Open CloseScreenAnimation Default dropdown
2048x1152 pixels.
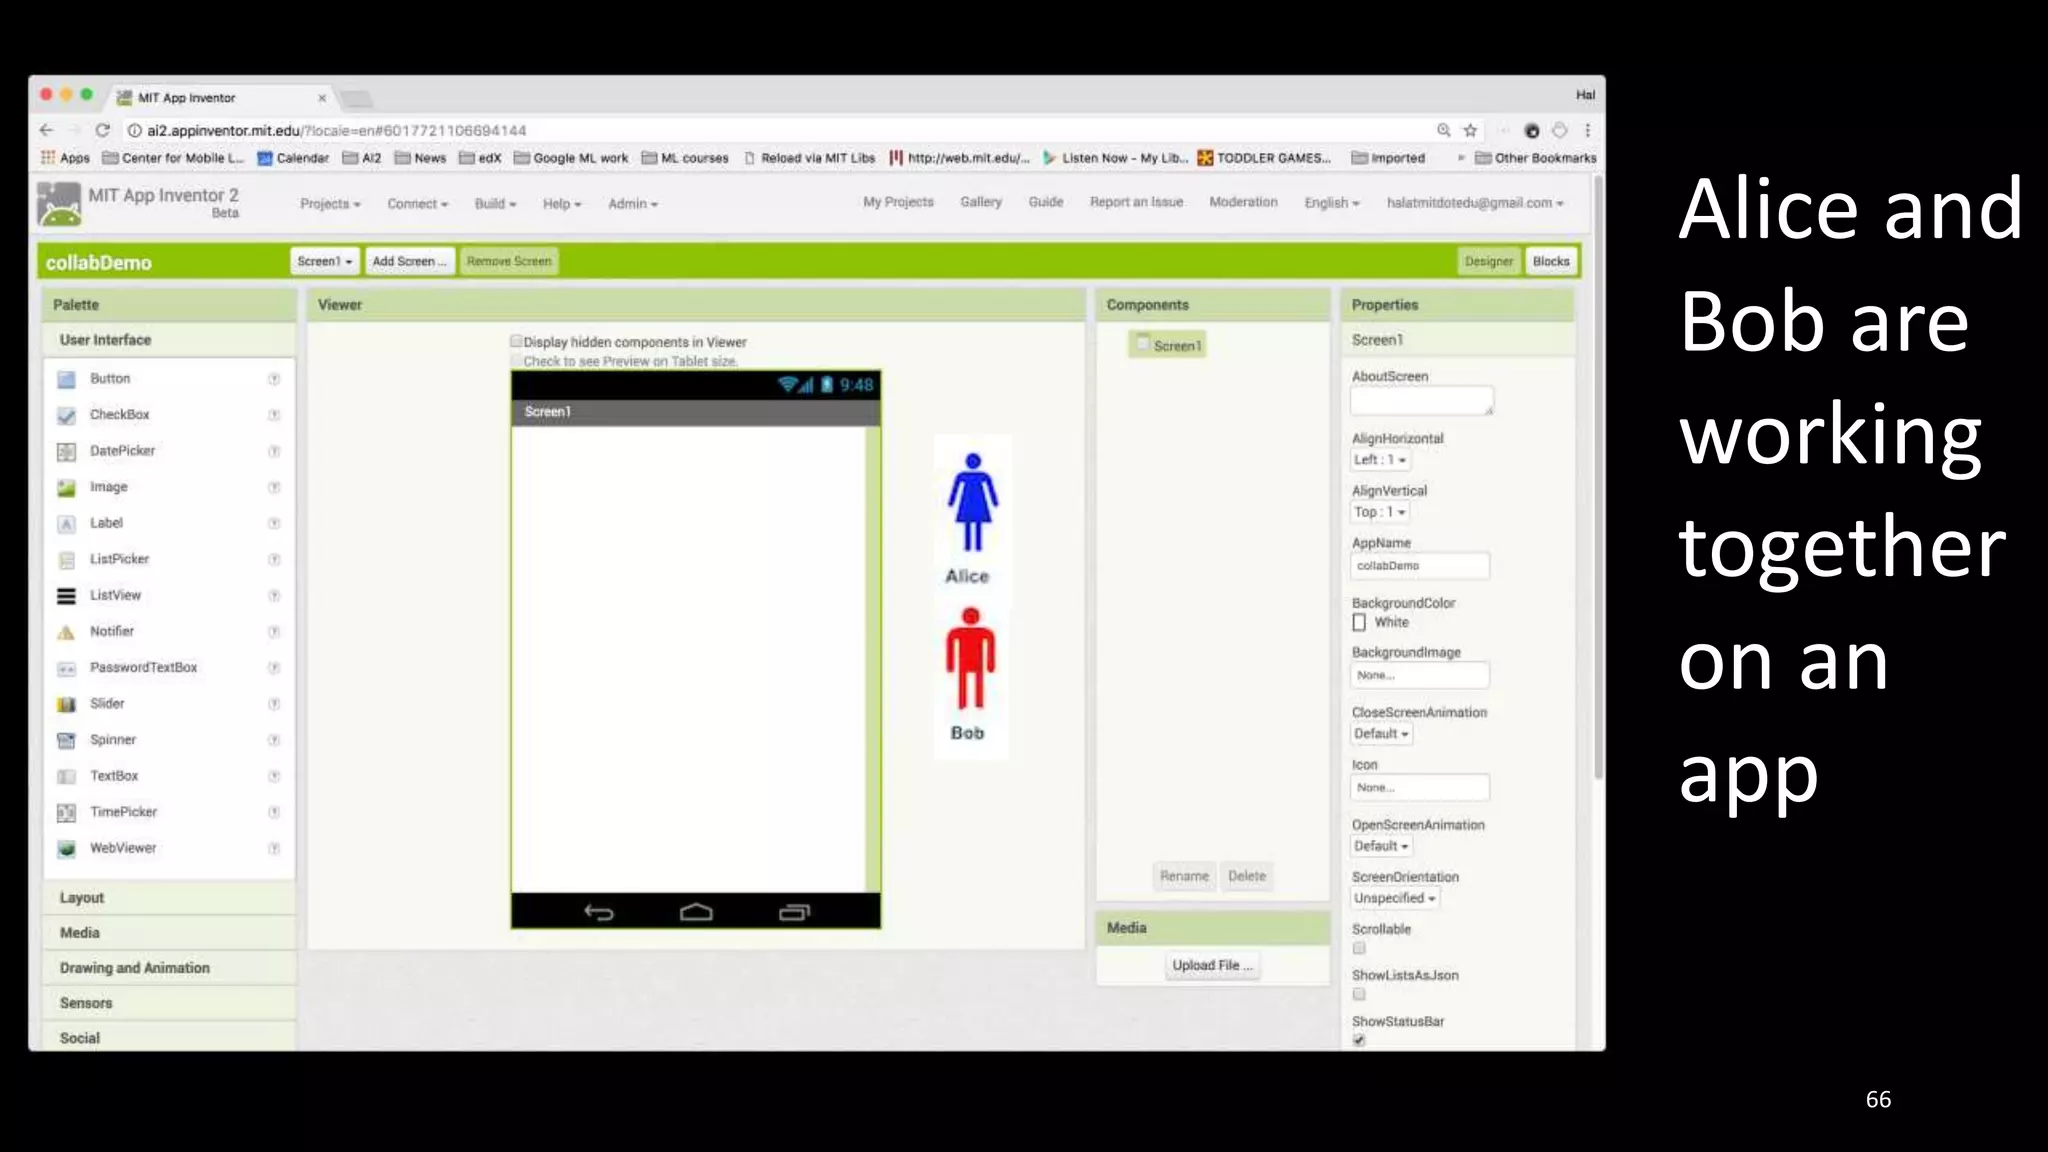pyautogui.click(x=1381, y=734)
